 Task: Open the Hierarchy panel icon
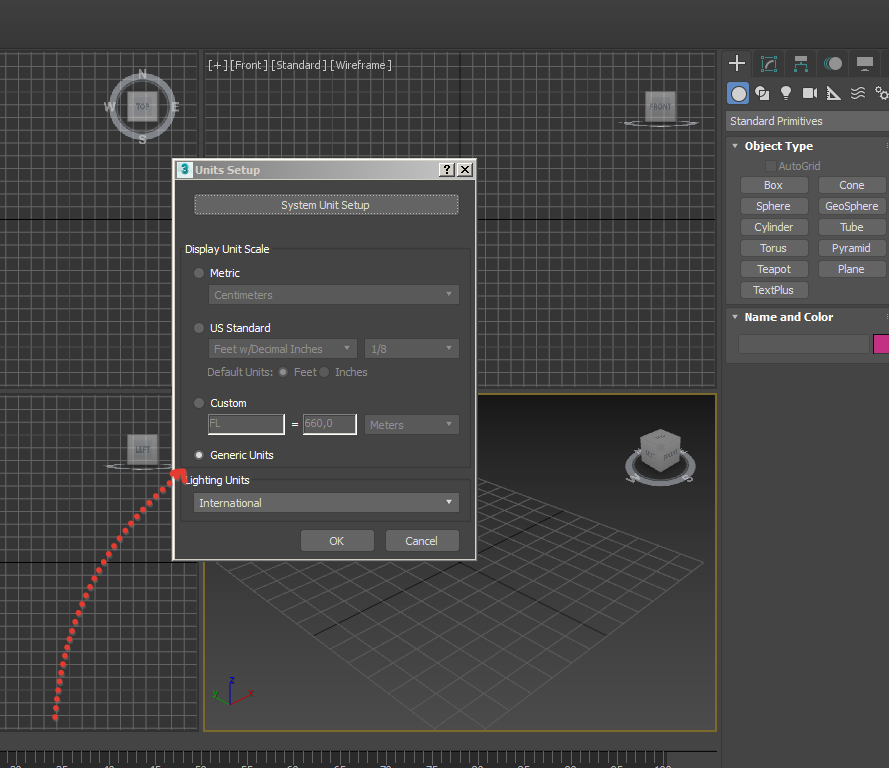[801, 63]
